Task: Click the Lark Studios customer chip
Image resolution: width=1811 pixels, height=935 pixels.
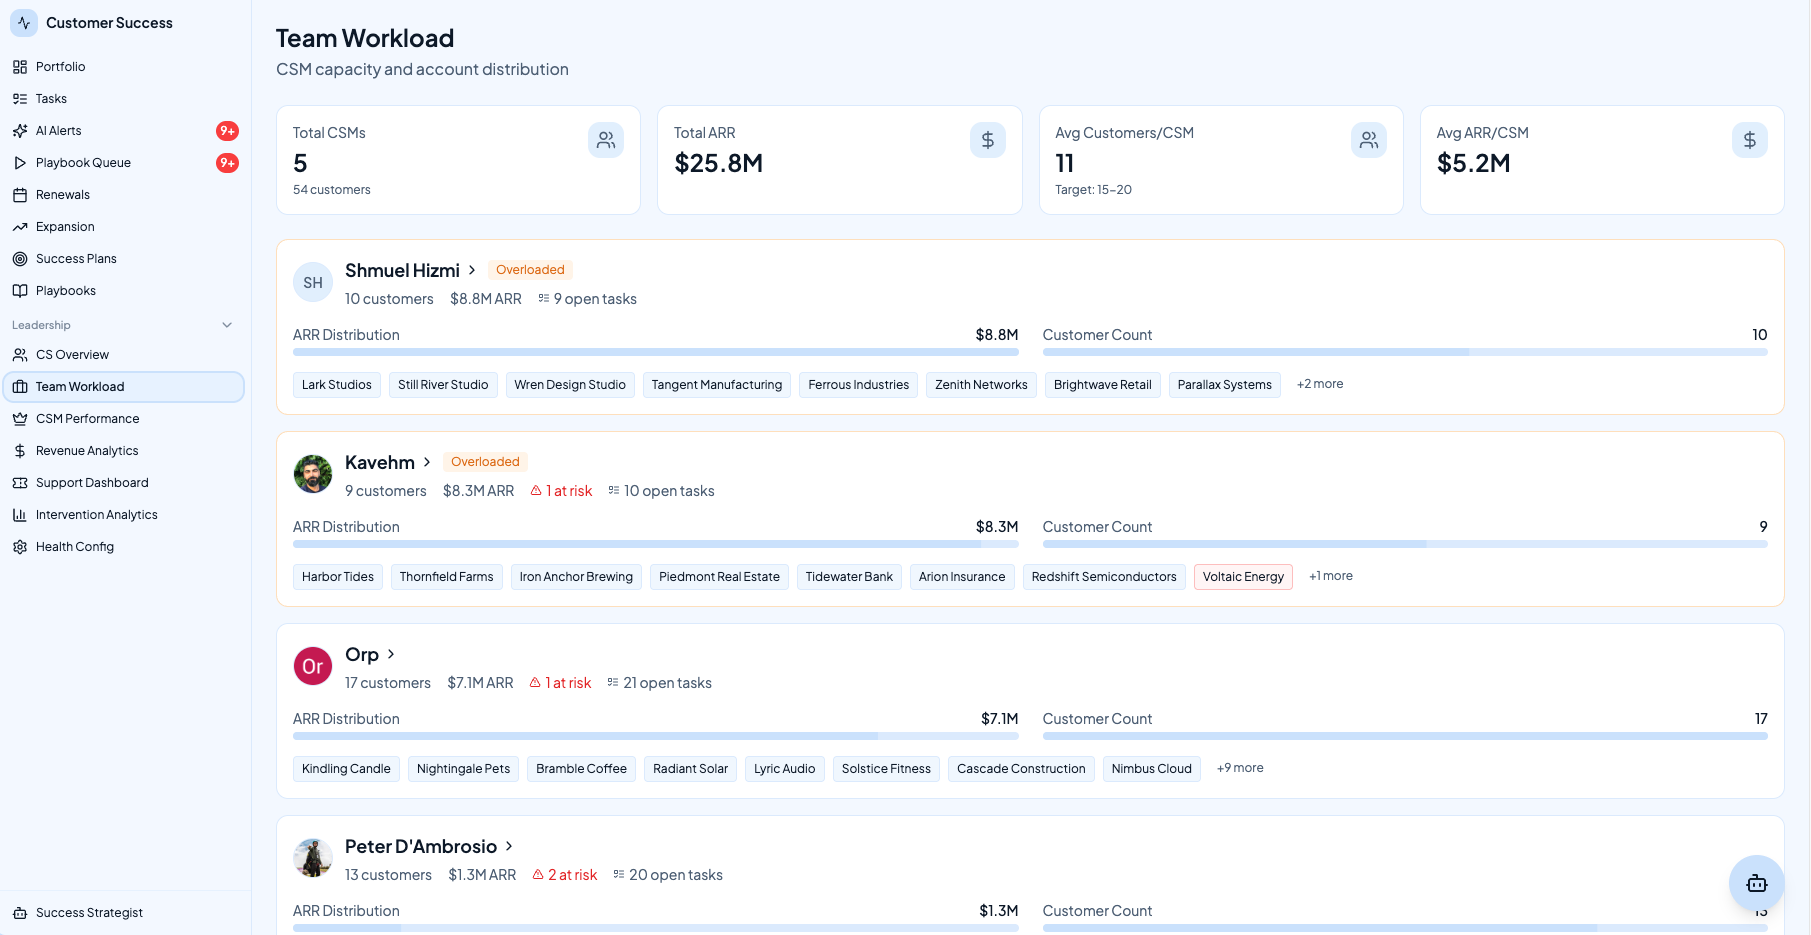Action: pos(337,385)
